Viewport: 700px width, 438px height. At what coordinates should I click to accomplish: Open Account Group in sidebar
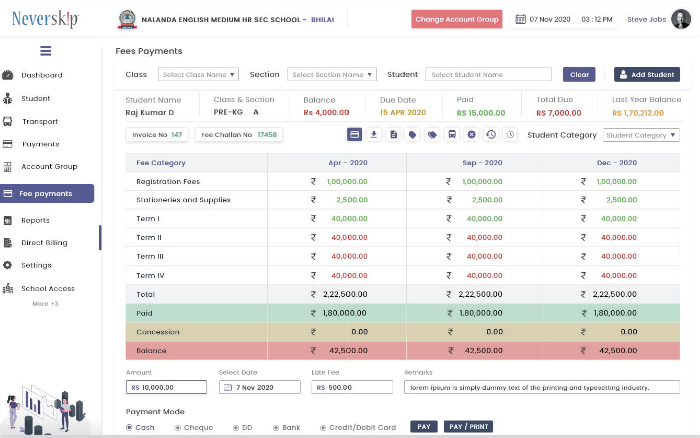point(49,167)
